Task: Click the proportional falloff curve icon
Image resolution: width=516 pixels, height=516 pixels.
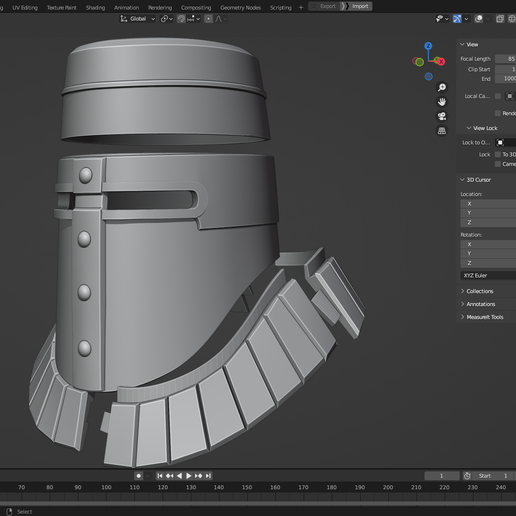Action: 220,19
